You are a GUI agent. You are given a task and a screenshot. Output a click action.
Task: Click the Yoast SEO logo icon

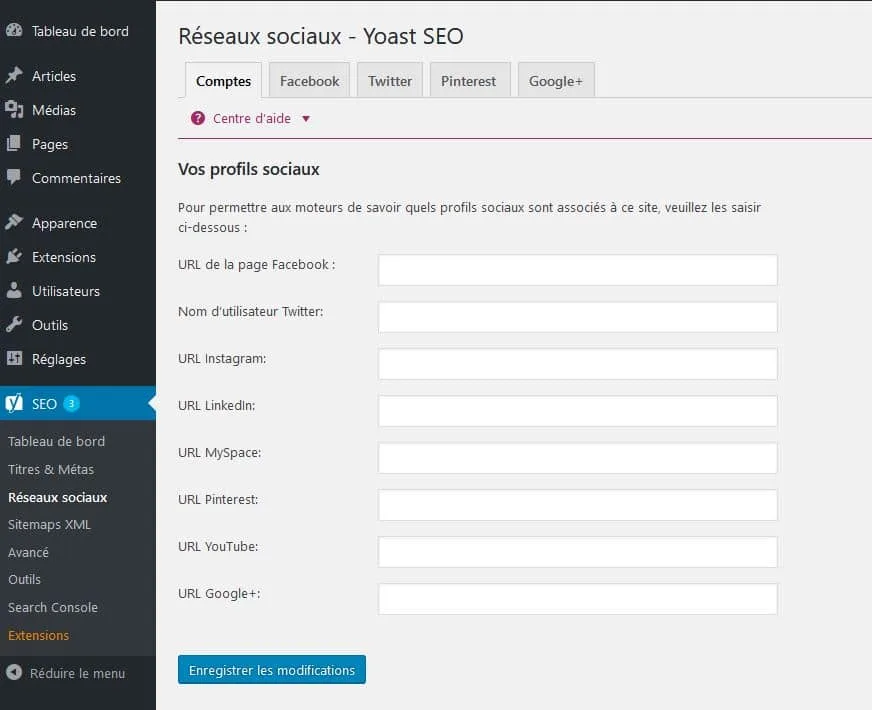point(14,403)
